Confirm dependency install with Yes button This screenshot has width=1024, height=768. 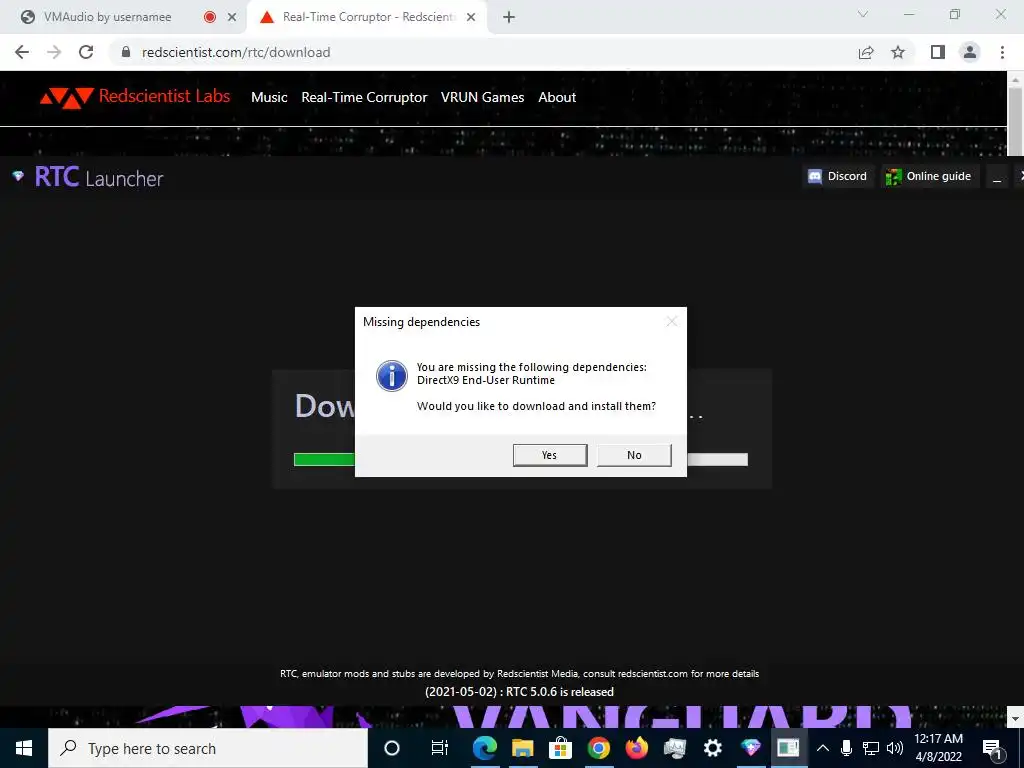tap(550, 455)
